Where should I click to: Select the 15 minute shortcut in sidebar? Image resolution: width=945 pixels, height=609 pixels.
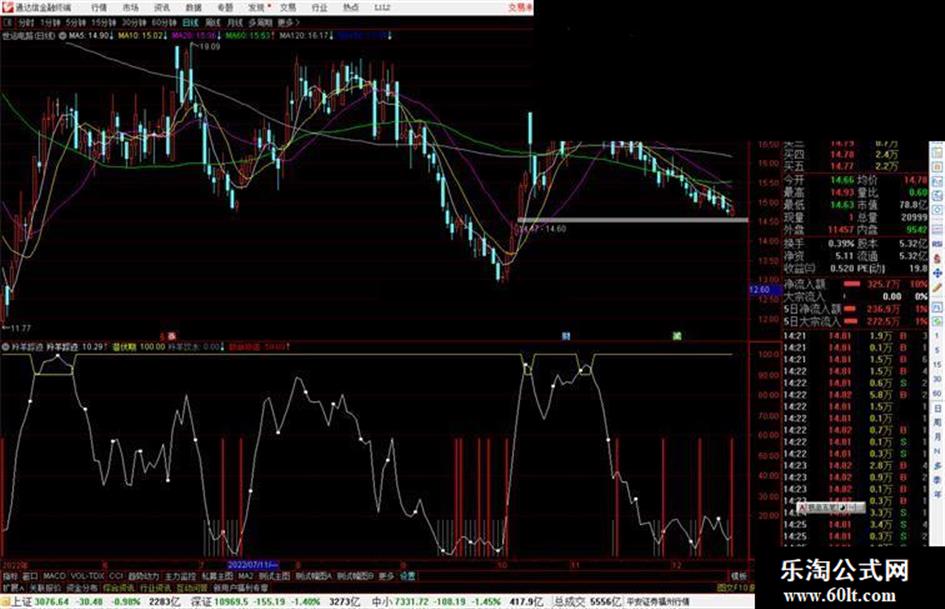(x=937, y=365)
